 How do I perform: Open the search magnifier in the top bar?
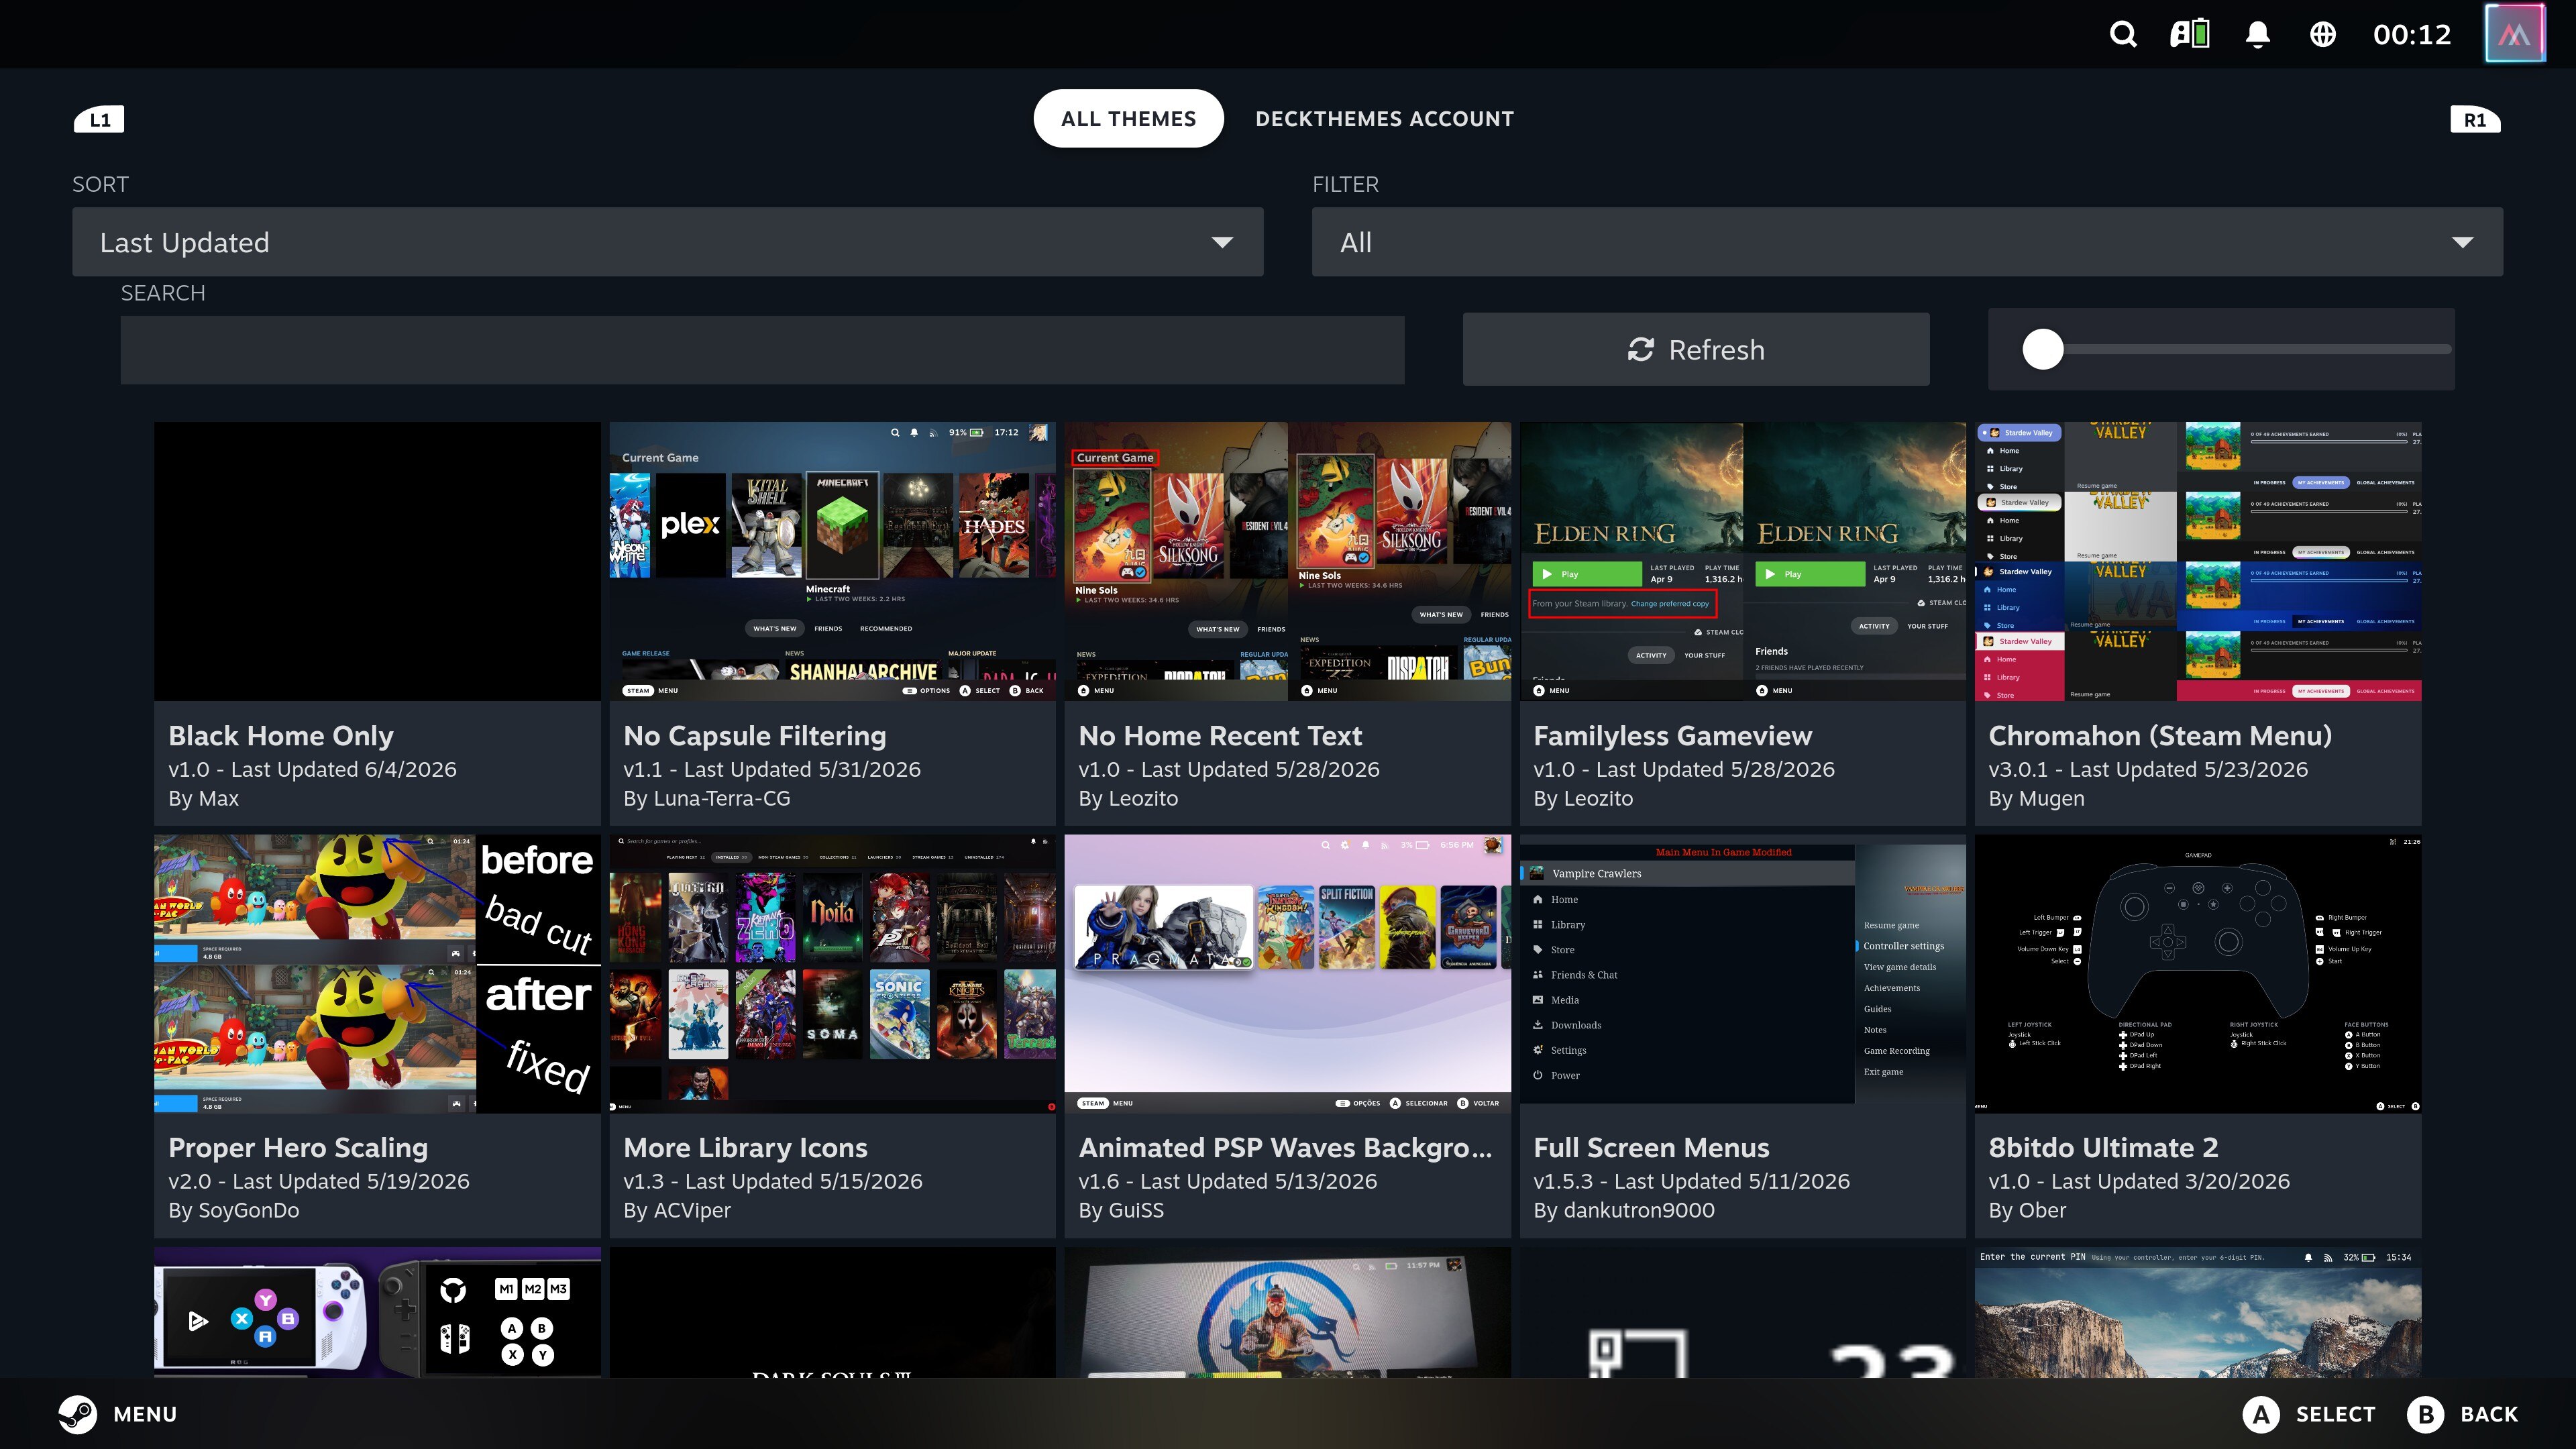[x=2123, y=35]
